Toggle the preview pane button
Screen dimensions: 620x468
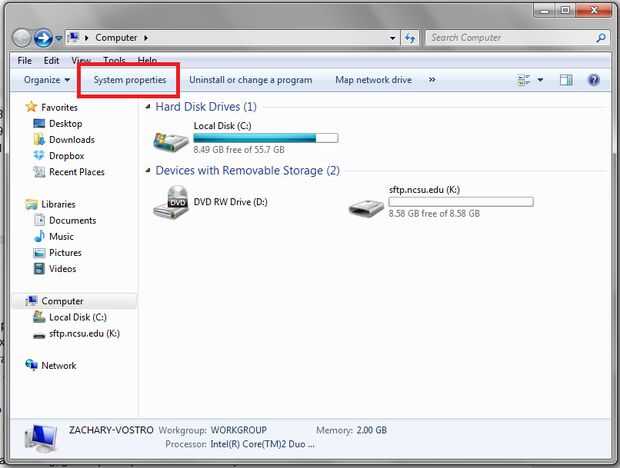coord(566,80)
